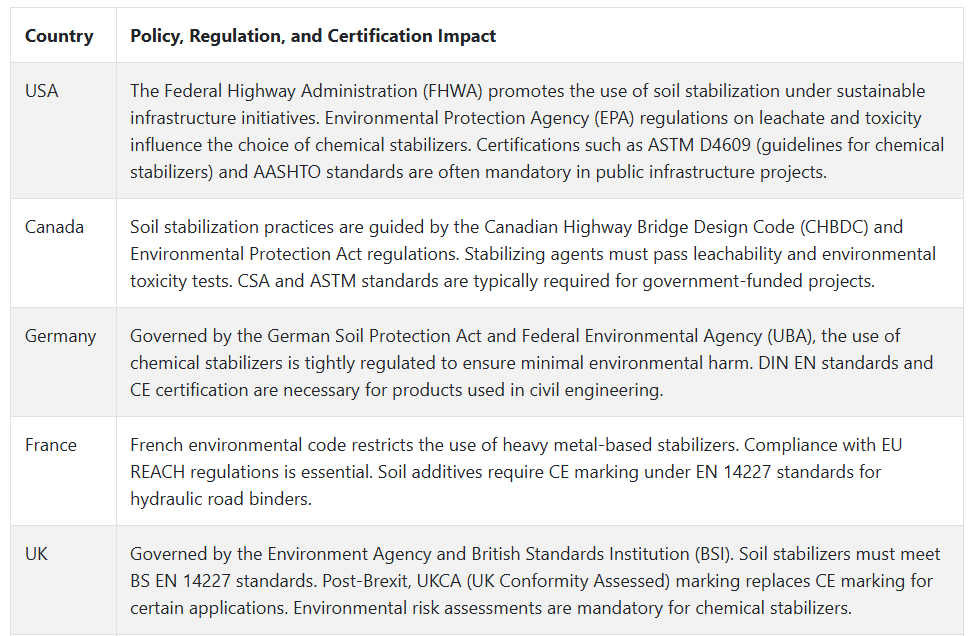Click the EN 14227 mention in France row
The width and height of the screenshot is (975, 636).
point(733,472)
